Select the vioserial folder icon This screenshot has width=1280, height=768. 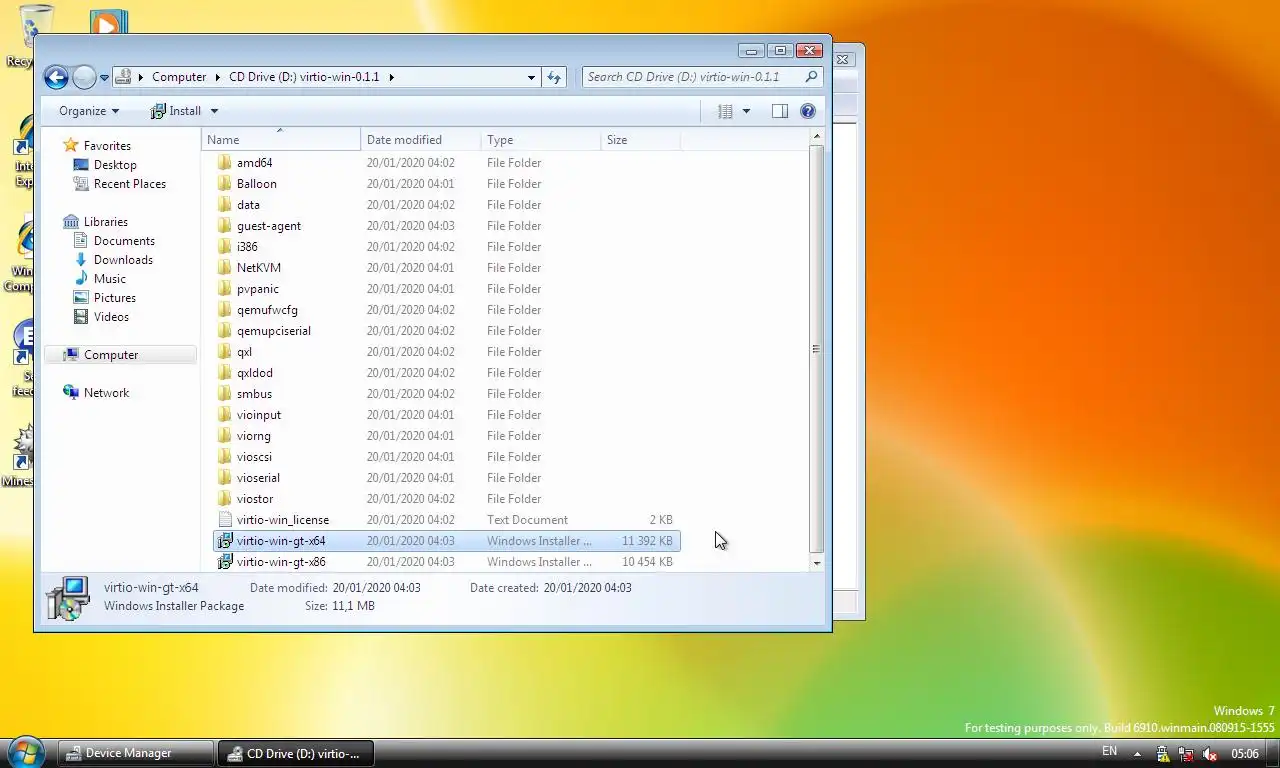[x=225, y=478]
